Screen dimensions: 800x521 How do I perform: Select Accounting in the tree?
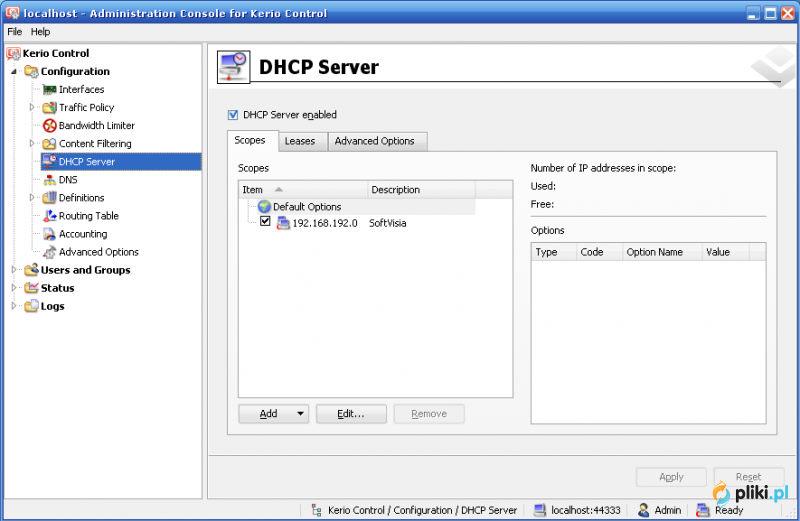[83, 234]
